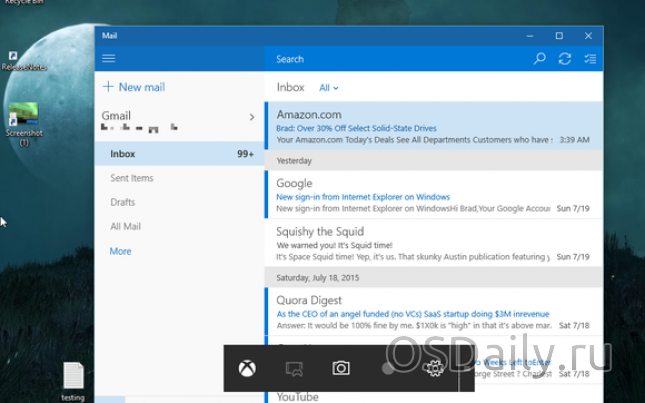Sync the mailbox with the refresh icon
This screenshot has height=403, width=645.
(x=565, y=59)
